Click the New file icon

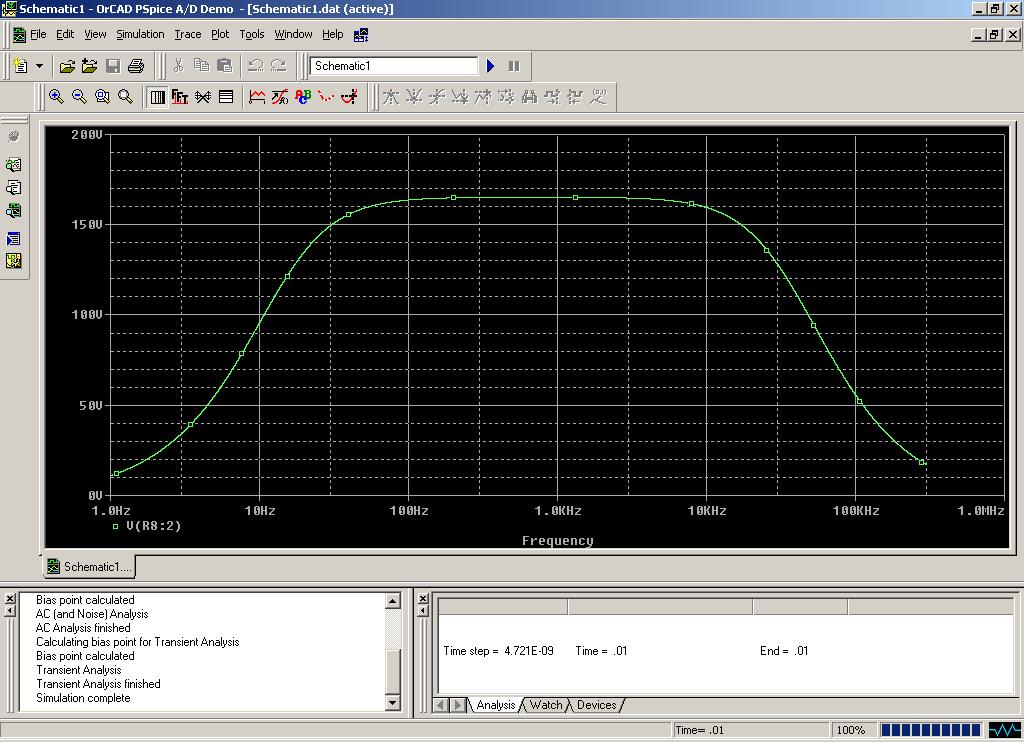pyautogui.click(x=20, y=66)
